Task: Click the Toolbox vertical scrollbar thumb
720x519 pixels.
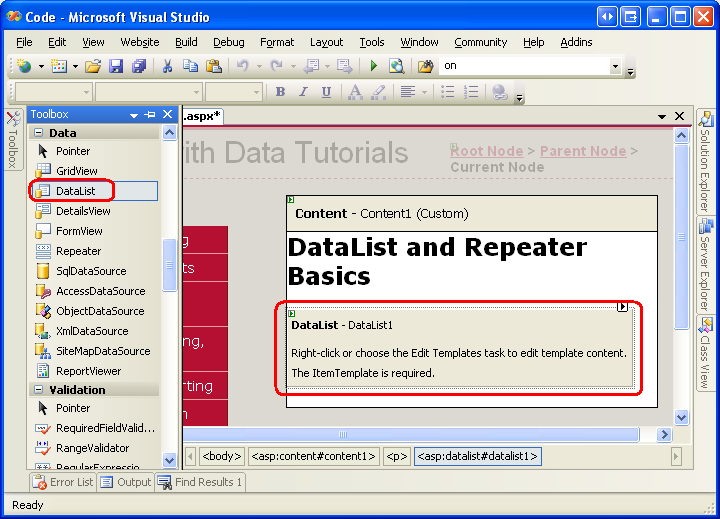Action: point(169,265)
